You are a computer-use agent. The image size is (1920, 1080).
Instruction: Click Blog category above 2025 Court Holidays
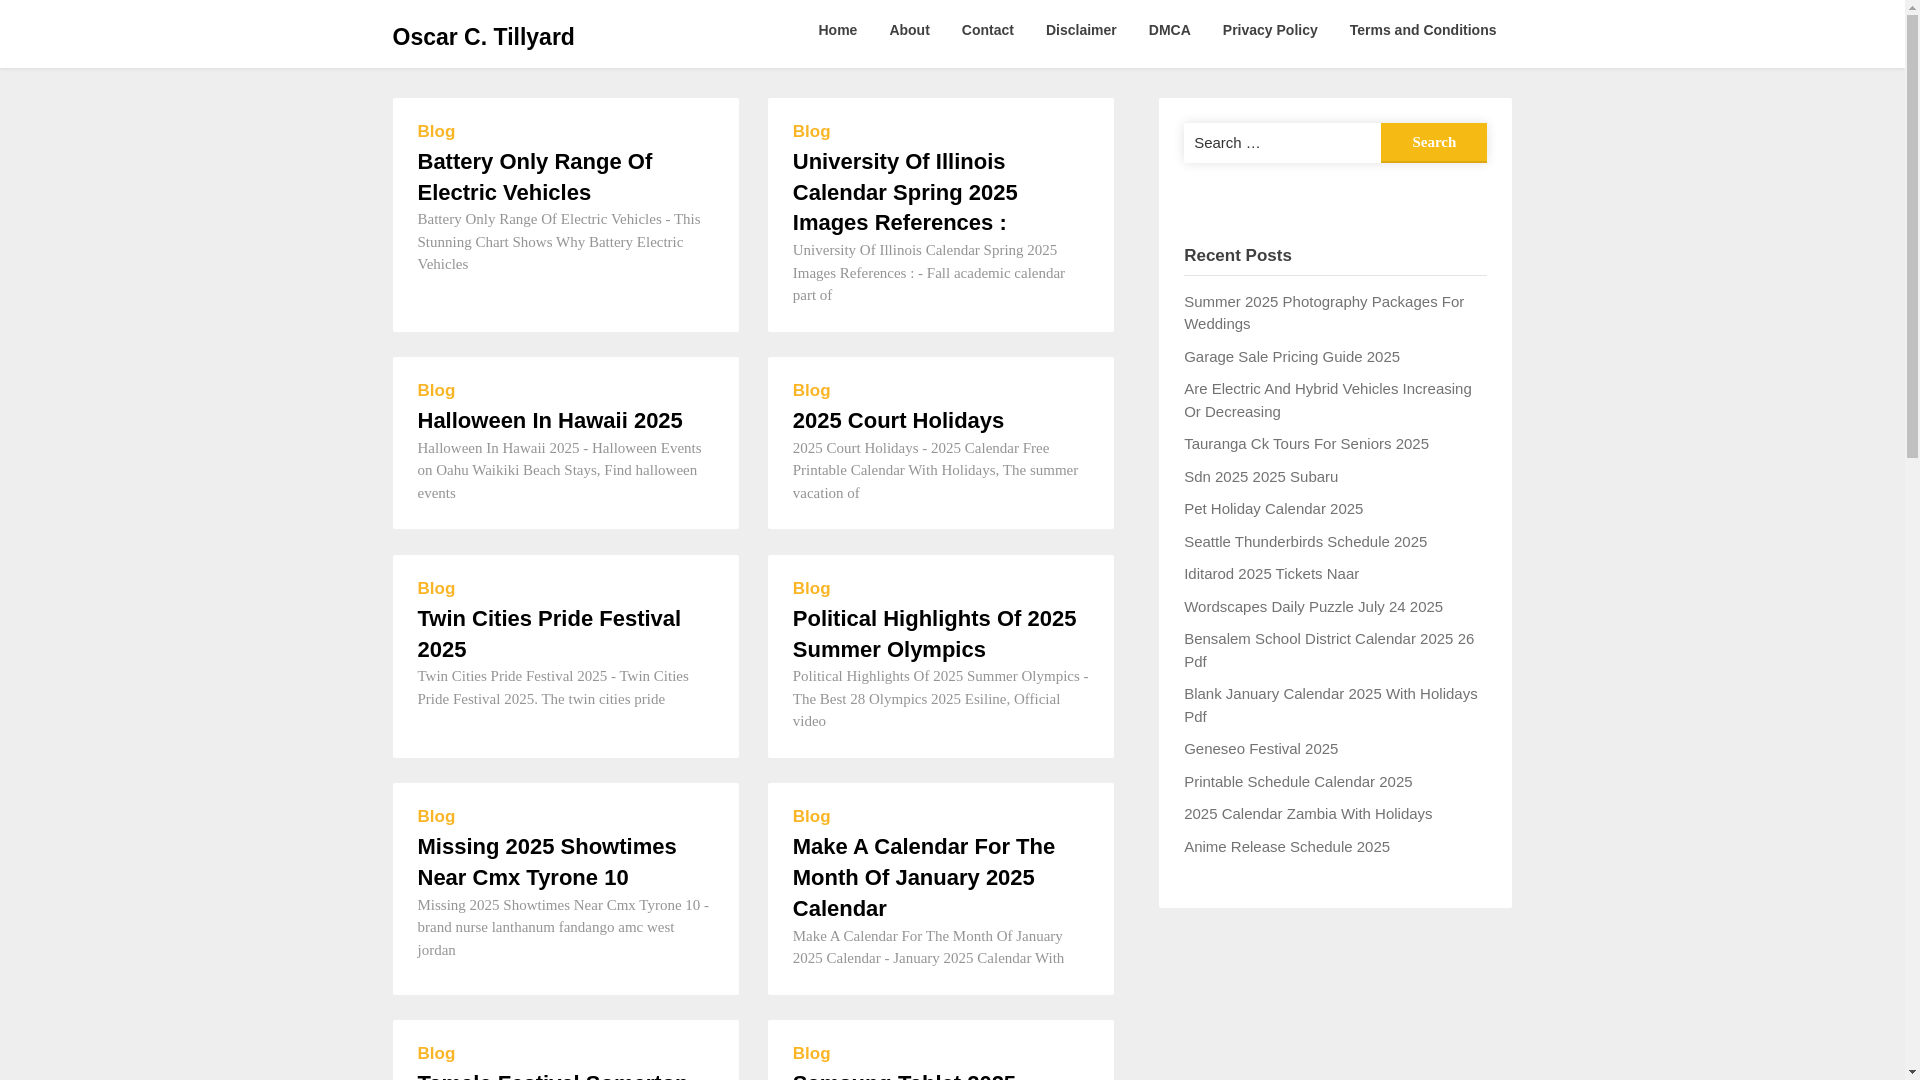[x=811, y=391]
